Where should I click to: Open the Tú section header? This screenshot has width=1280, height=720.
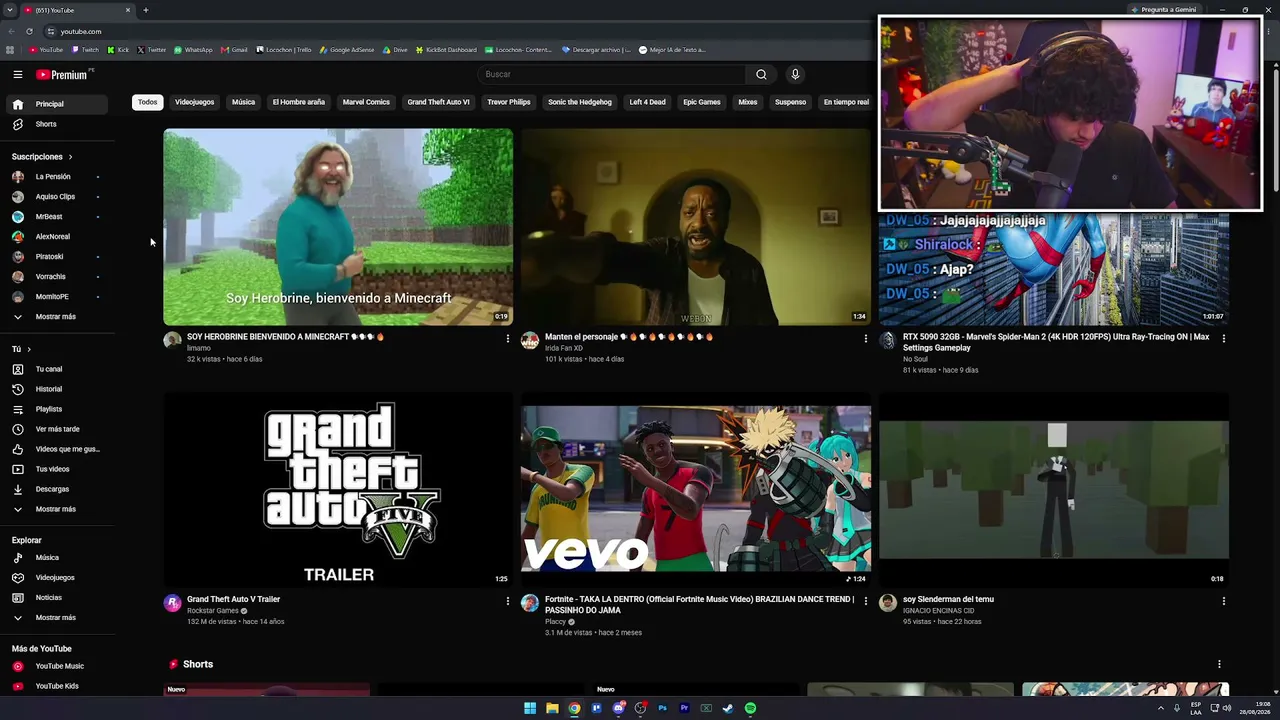coord(21,349)
